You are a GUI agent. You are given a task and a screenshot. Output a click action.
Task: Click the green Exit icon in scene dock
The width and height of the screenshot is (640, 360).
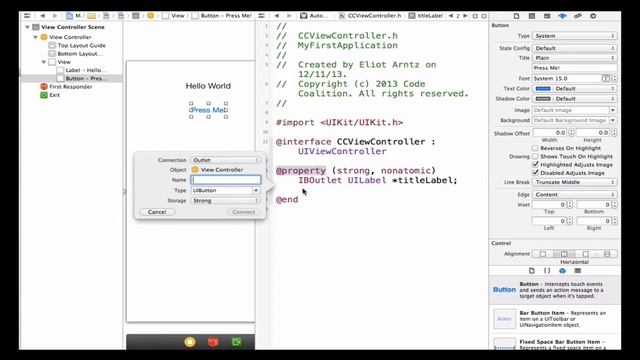236,342
